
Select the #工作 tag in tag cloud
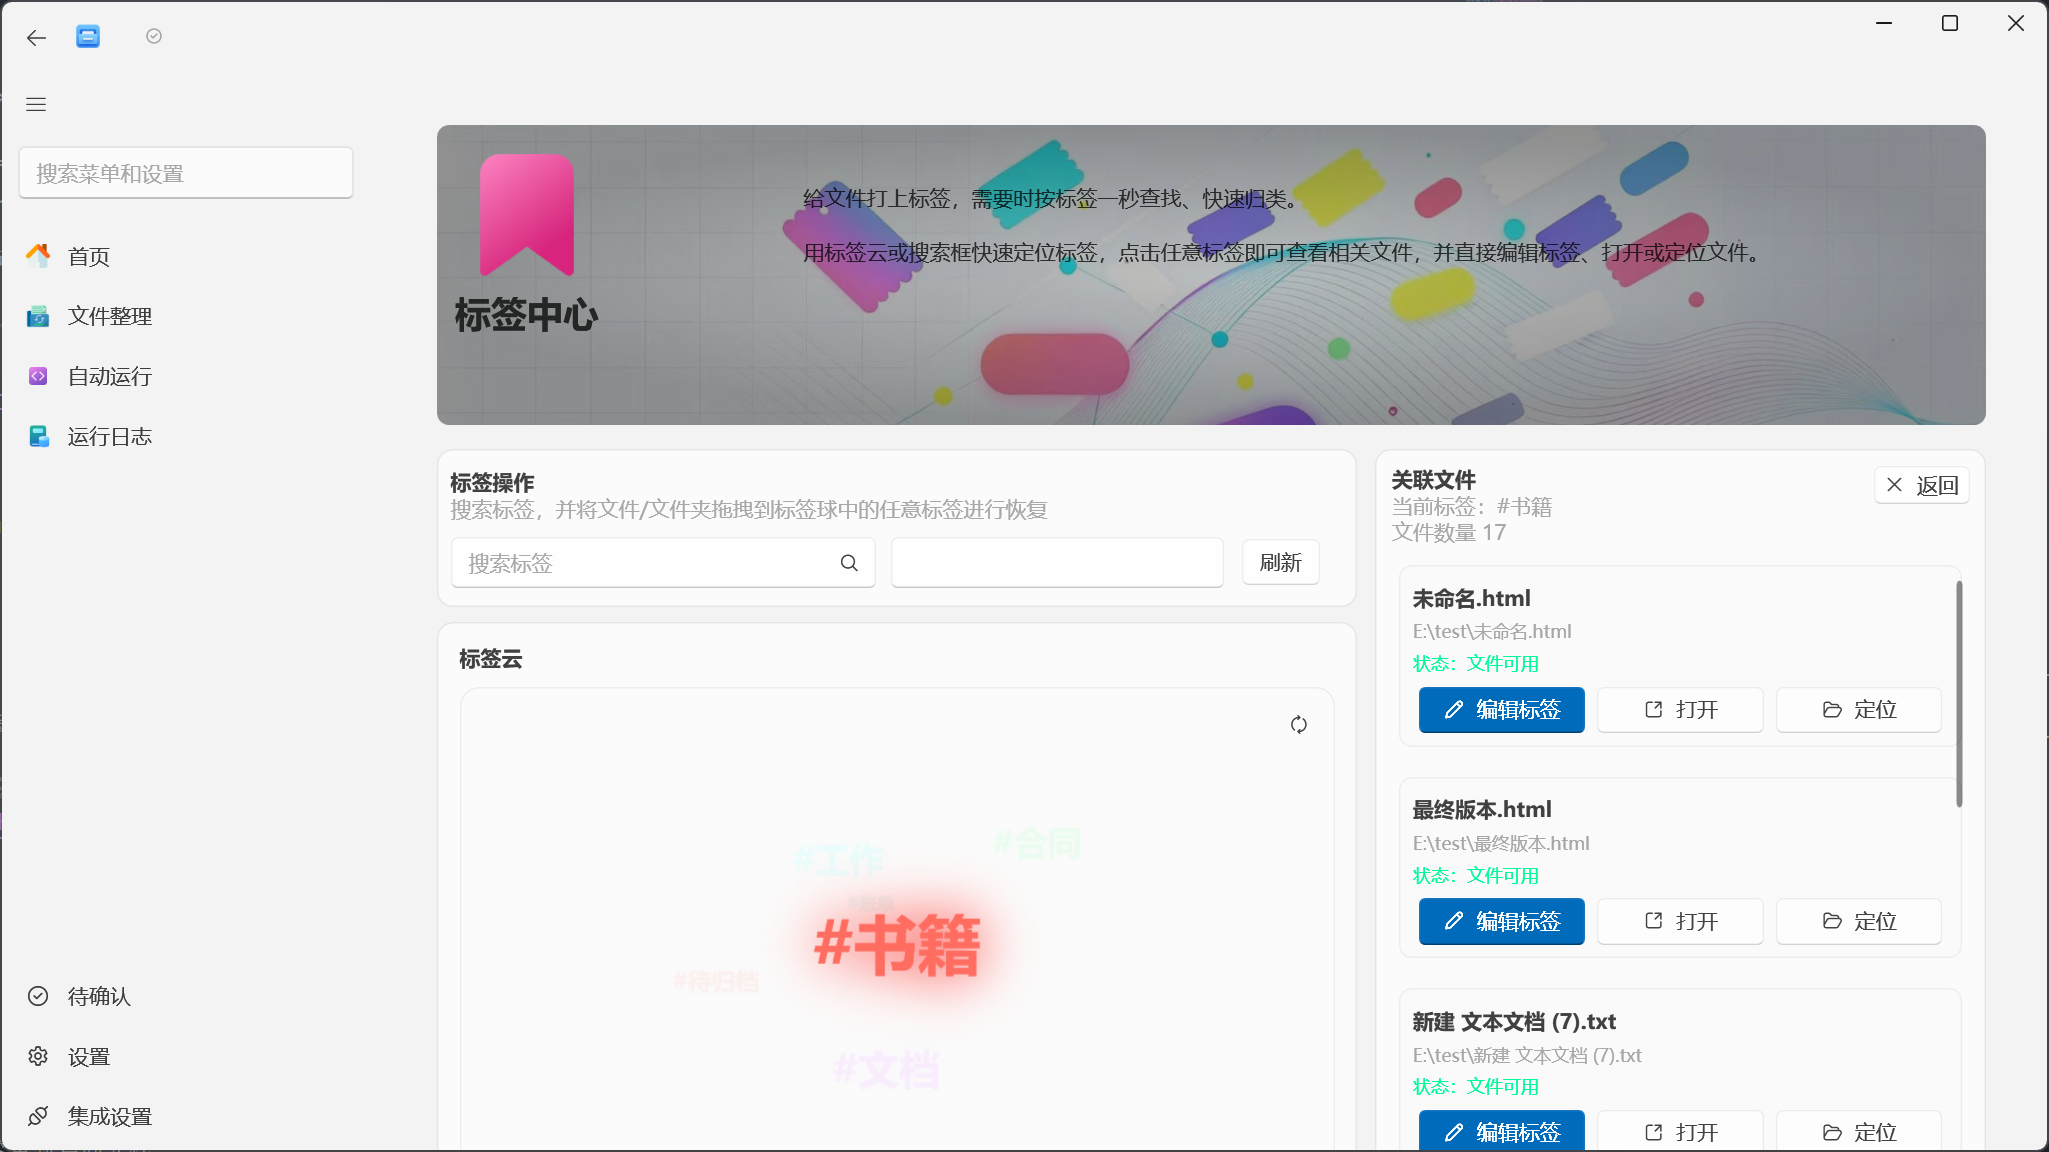point(839,860)
